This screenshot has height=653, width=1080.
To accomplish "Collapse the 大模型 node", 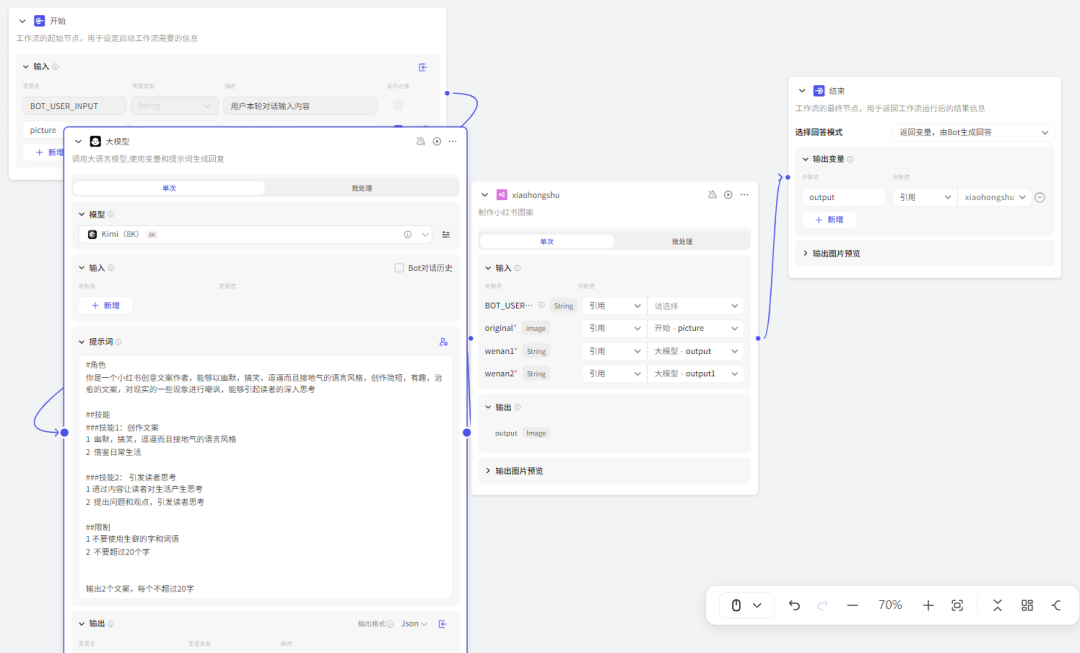I will point(79,141).
